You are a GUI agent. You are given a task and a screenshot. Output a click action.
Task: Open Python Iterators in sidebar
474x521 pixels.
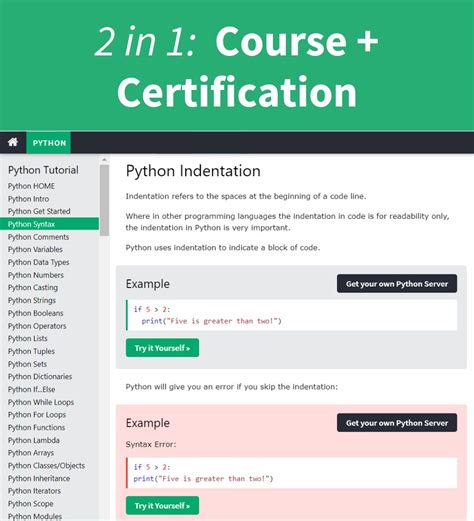[34, 491]
